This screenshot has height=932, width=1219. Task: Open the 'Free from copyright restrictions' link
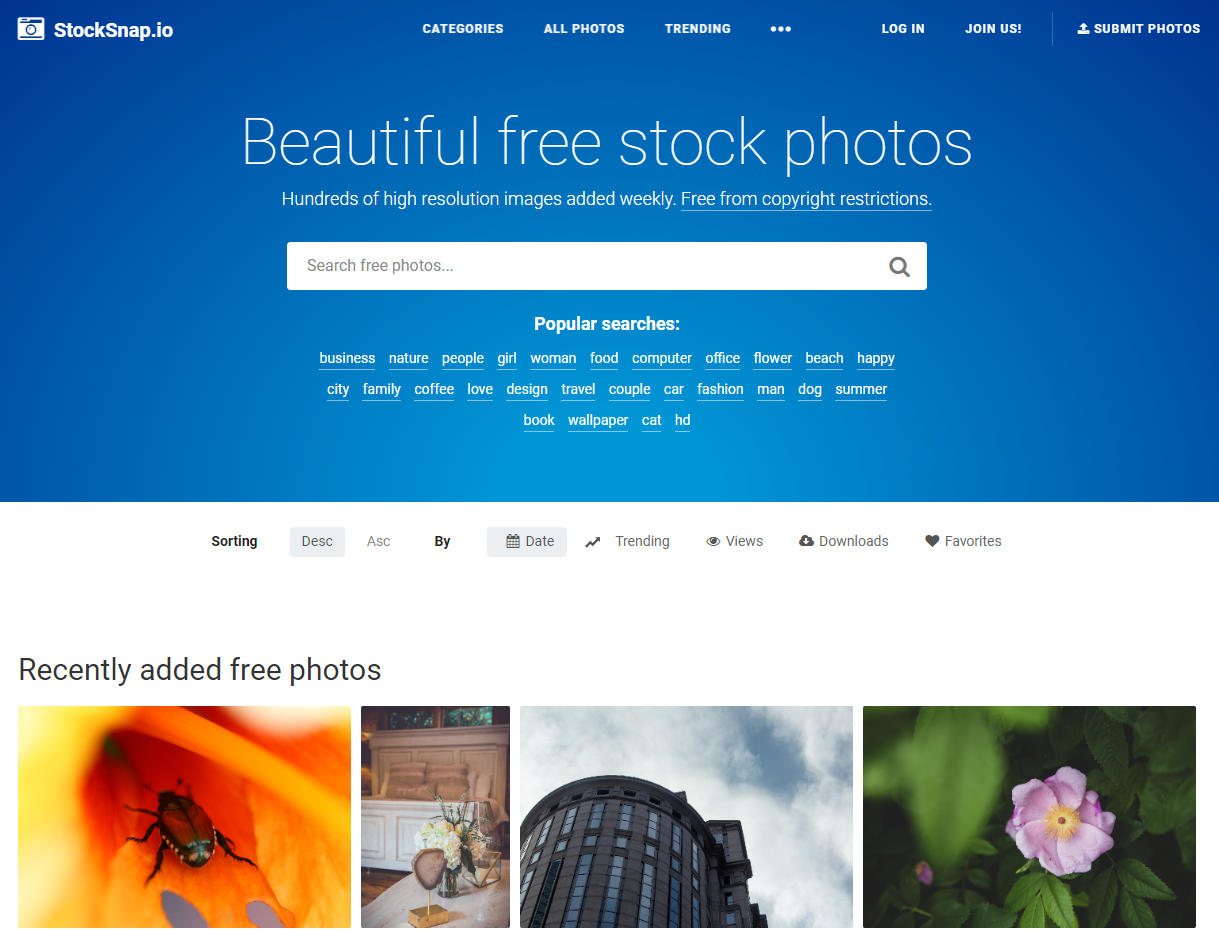pyautogui.click(x=806, y=199)
